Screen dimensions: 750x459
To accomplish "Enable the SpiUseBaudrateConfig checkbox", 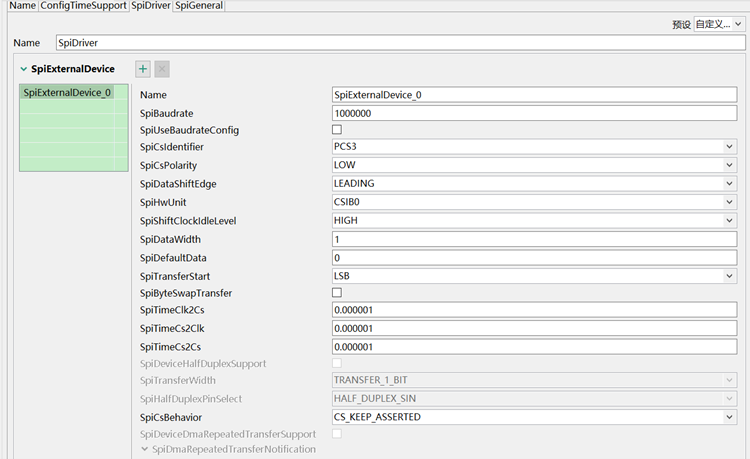I will tap(337, 130).
